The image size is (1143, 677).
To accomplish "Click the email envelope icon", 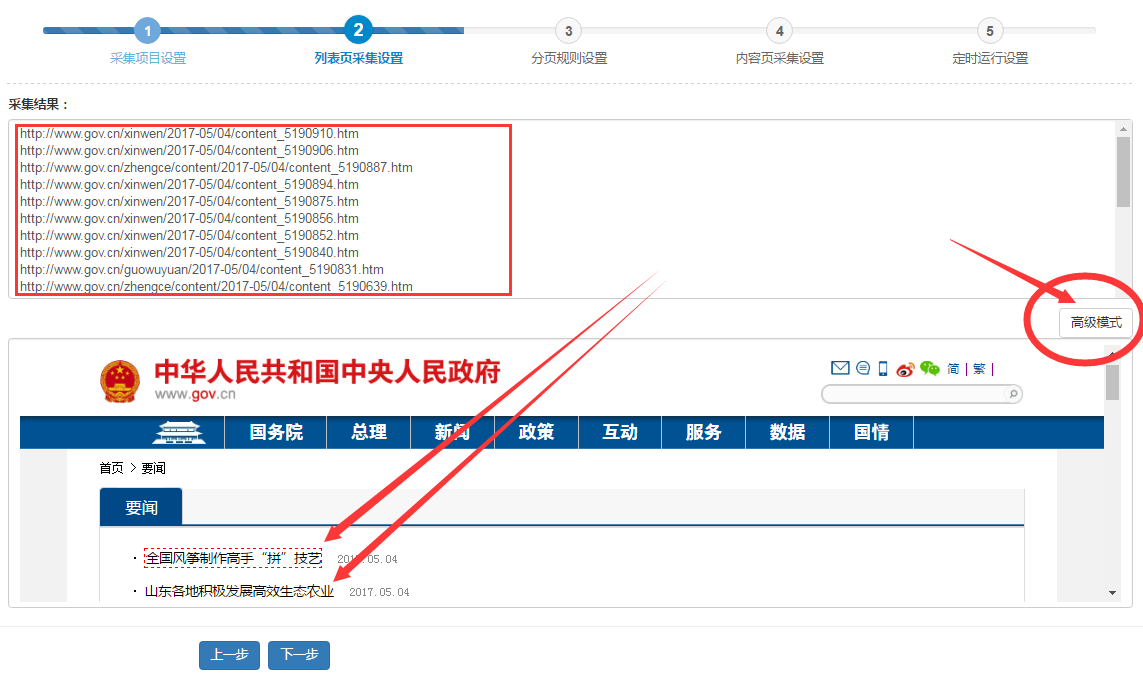I will 840,369.
